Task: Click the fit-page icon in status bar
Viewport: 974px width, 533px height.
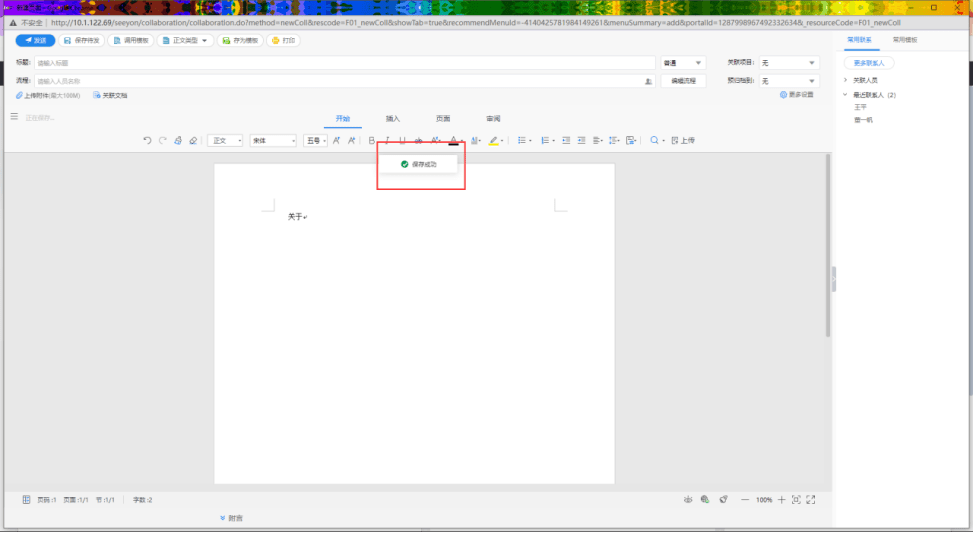Action: [x=796, y=499]
